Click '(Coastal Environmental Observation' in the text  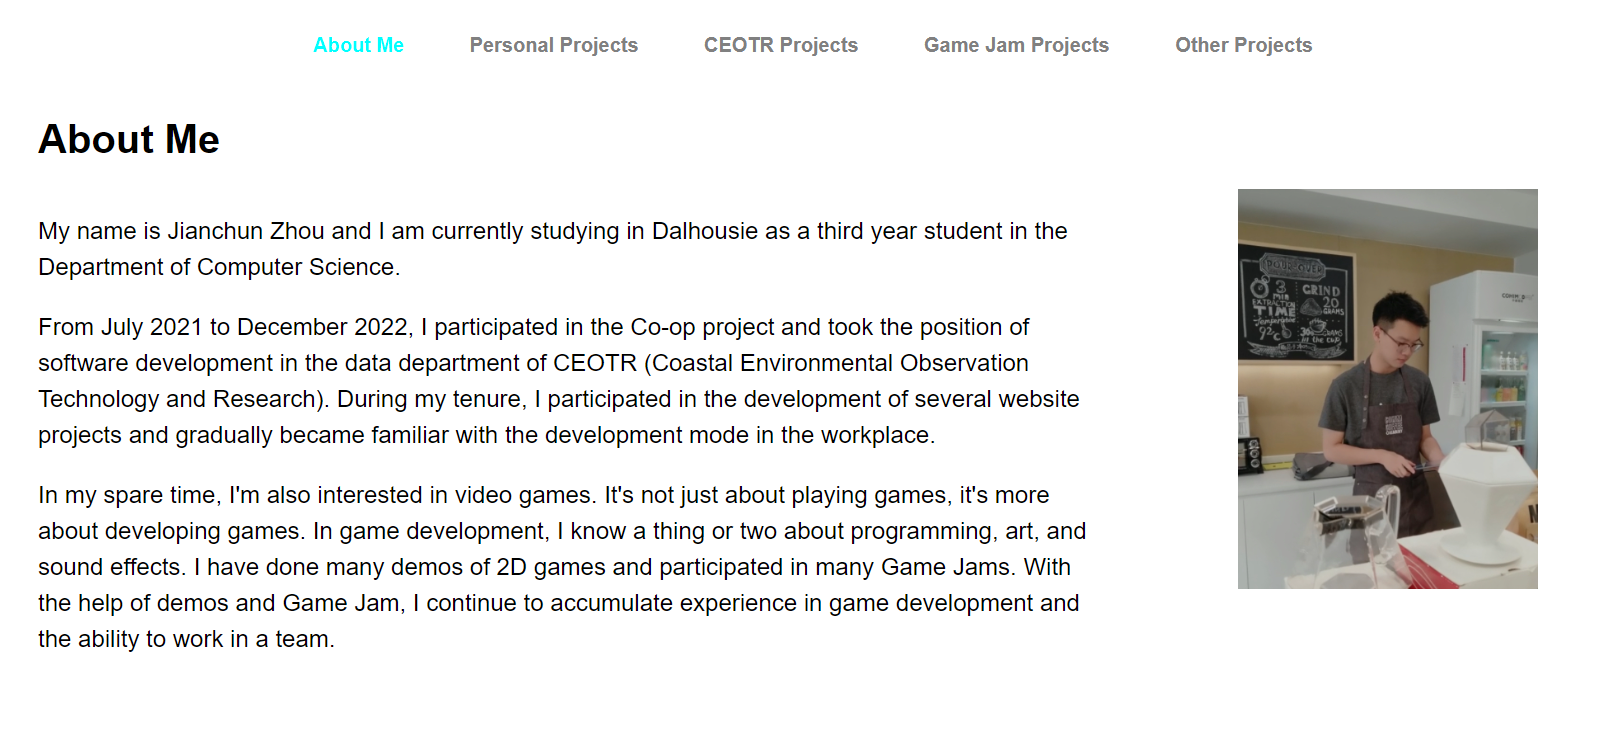click(x=836, y=363)
